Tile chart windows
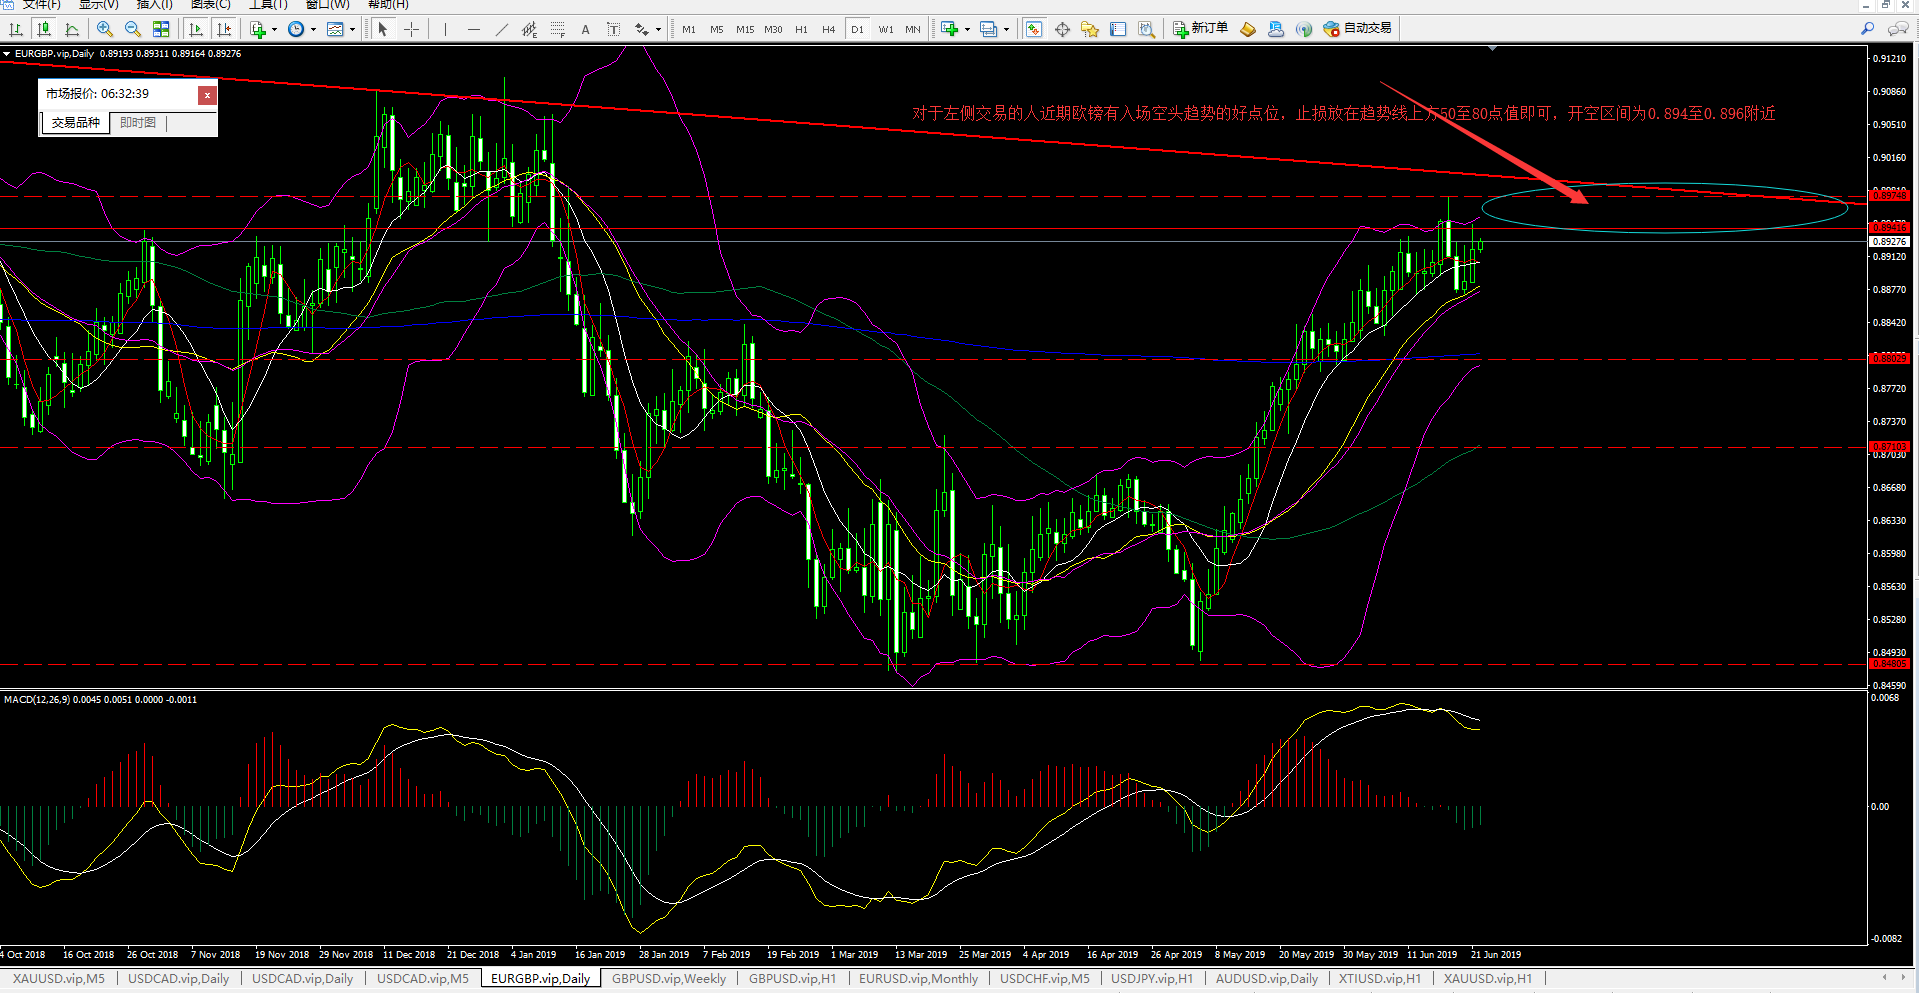This screenshot has width=1919, height=993. [161, 29]
